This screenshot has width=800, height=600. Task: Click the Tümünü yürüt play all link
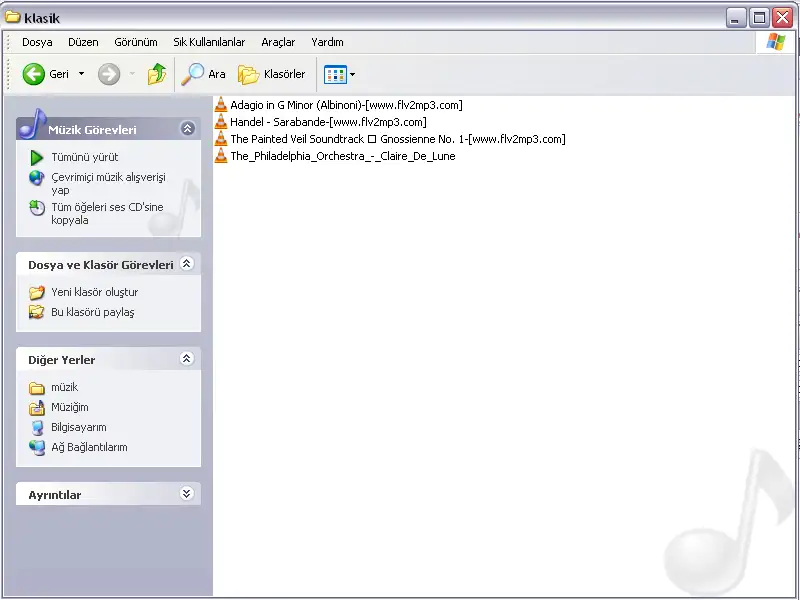click(84, 157)
